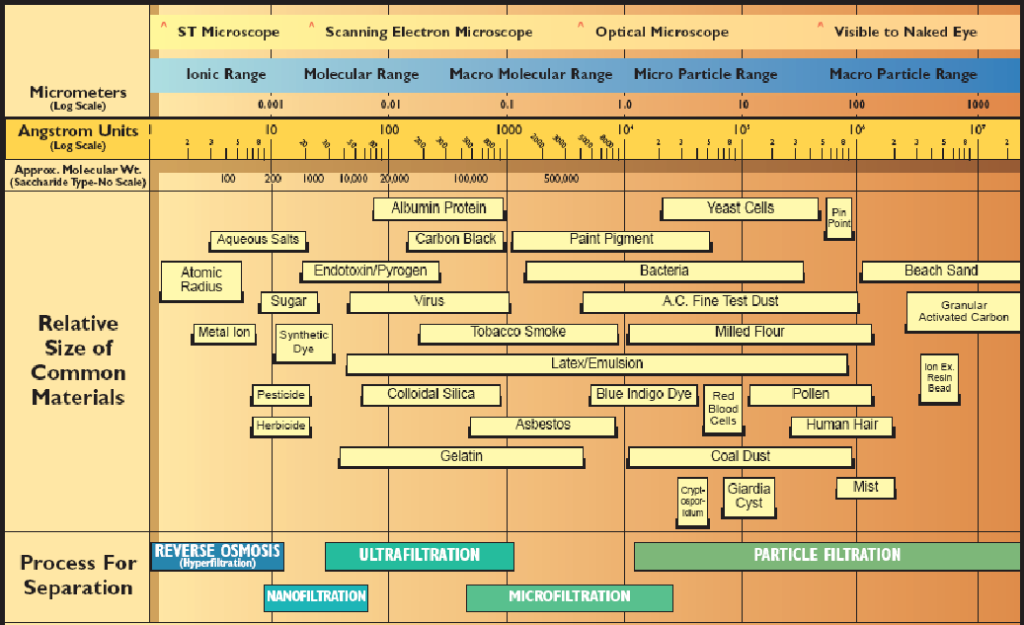
Task: Click the Yeast Cells label
Action: click(x=740, y=208)
